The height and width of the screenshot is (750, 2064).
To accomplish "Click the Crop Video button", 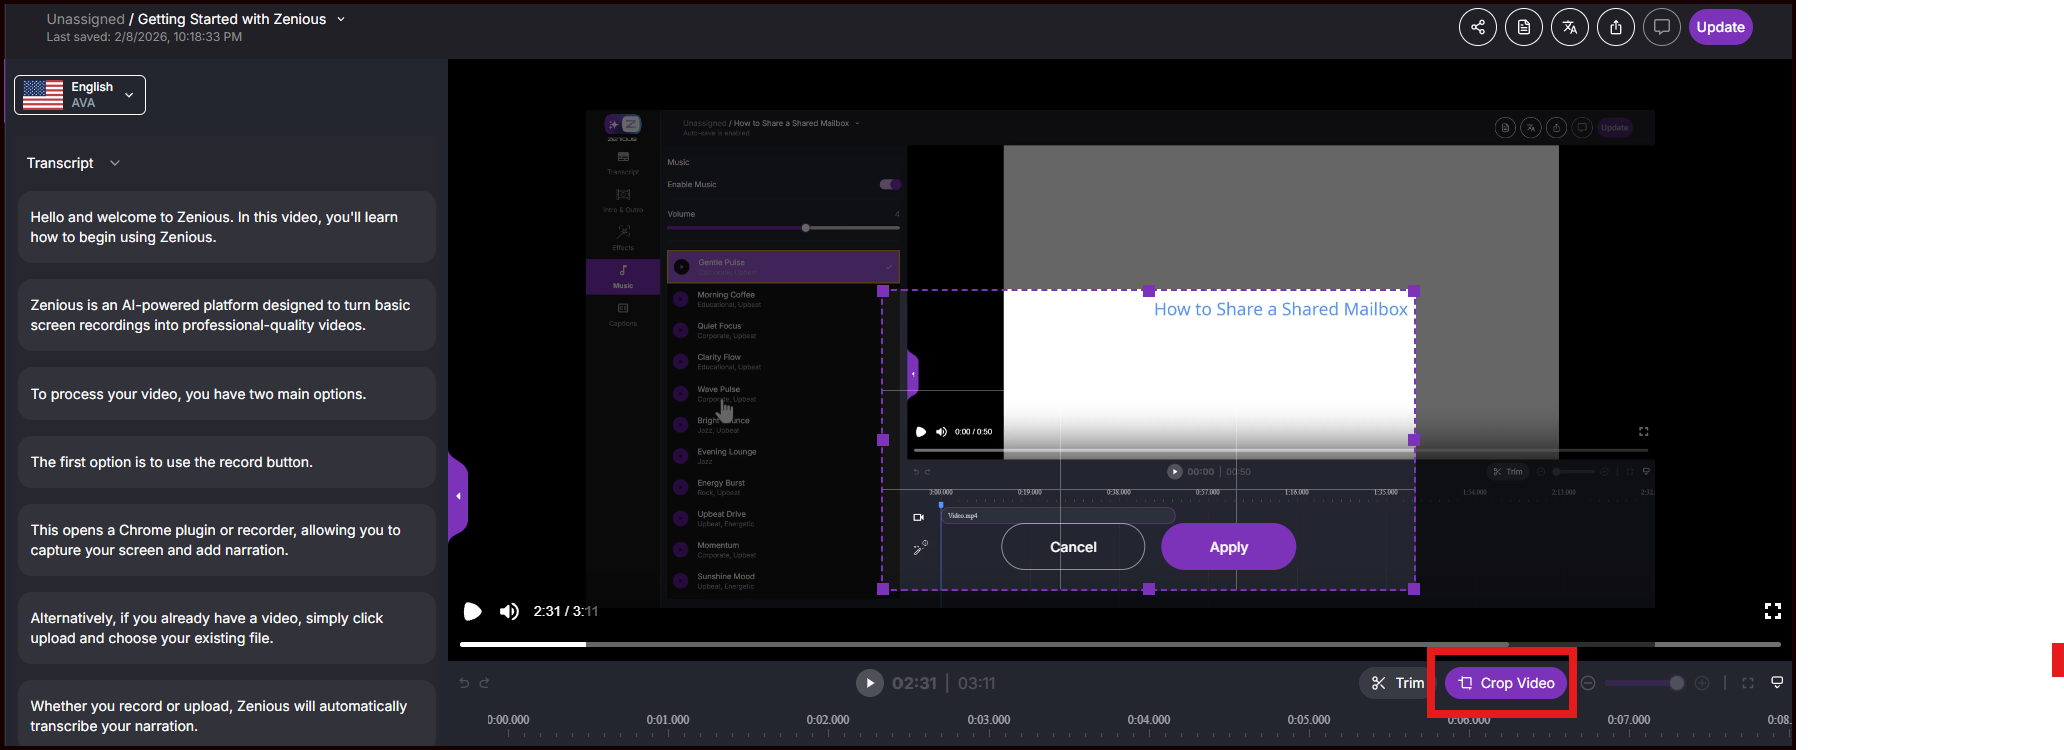I will tap(1506, 683).
